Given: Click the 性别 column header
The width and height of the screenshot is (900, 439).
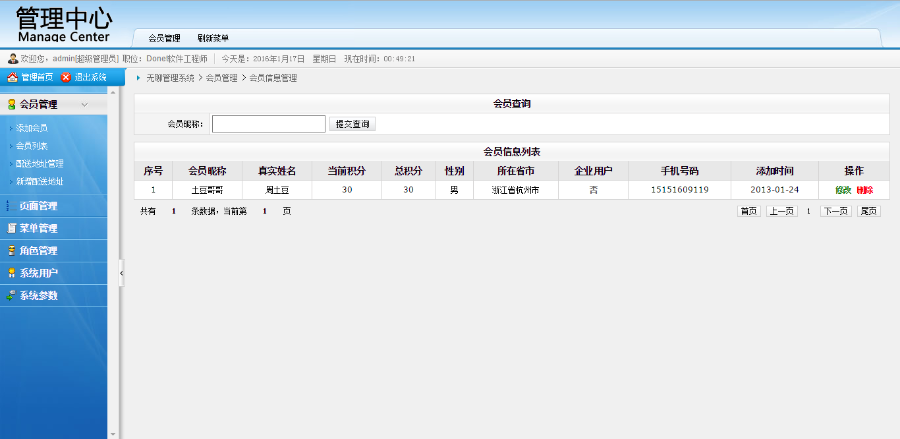Looking at the screenshot, I should coord(455,171).
